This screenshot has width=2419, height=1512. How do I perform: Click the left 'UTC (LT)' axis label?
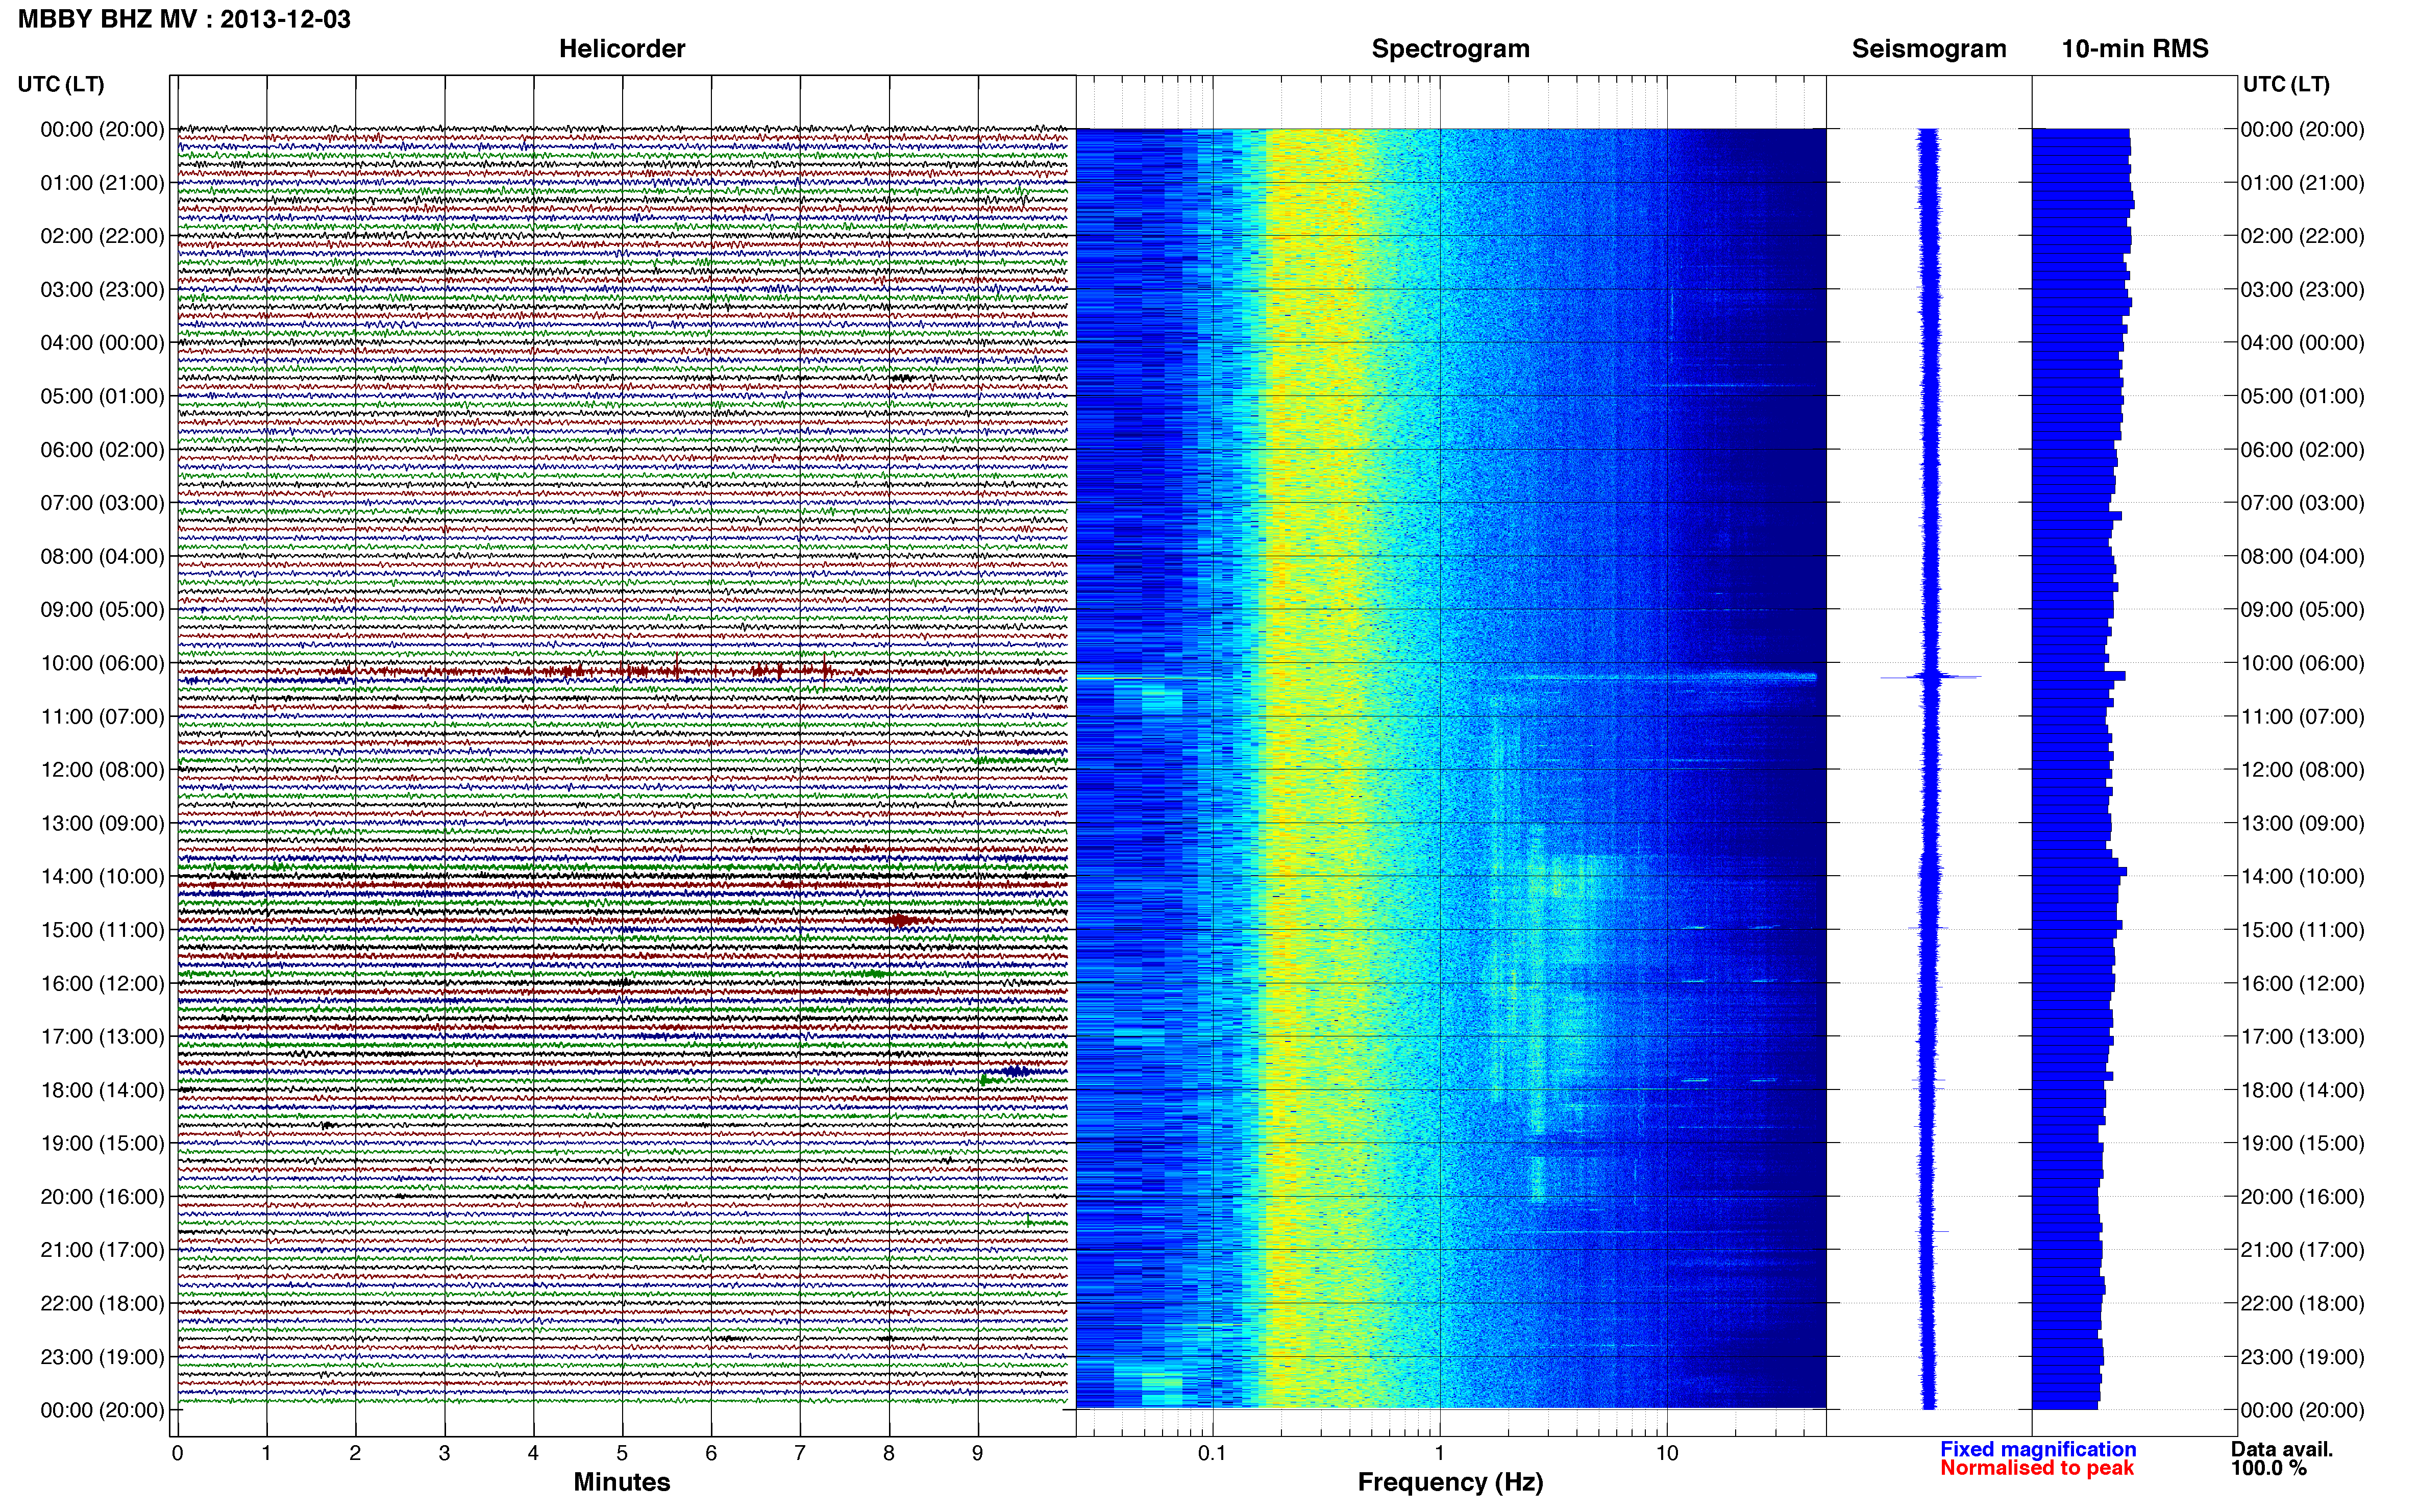[x=61, y=84]
